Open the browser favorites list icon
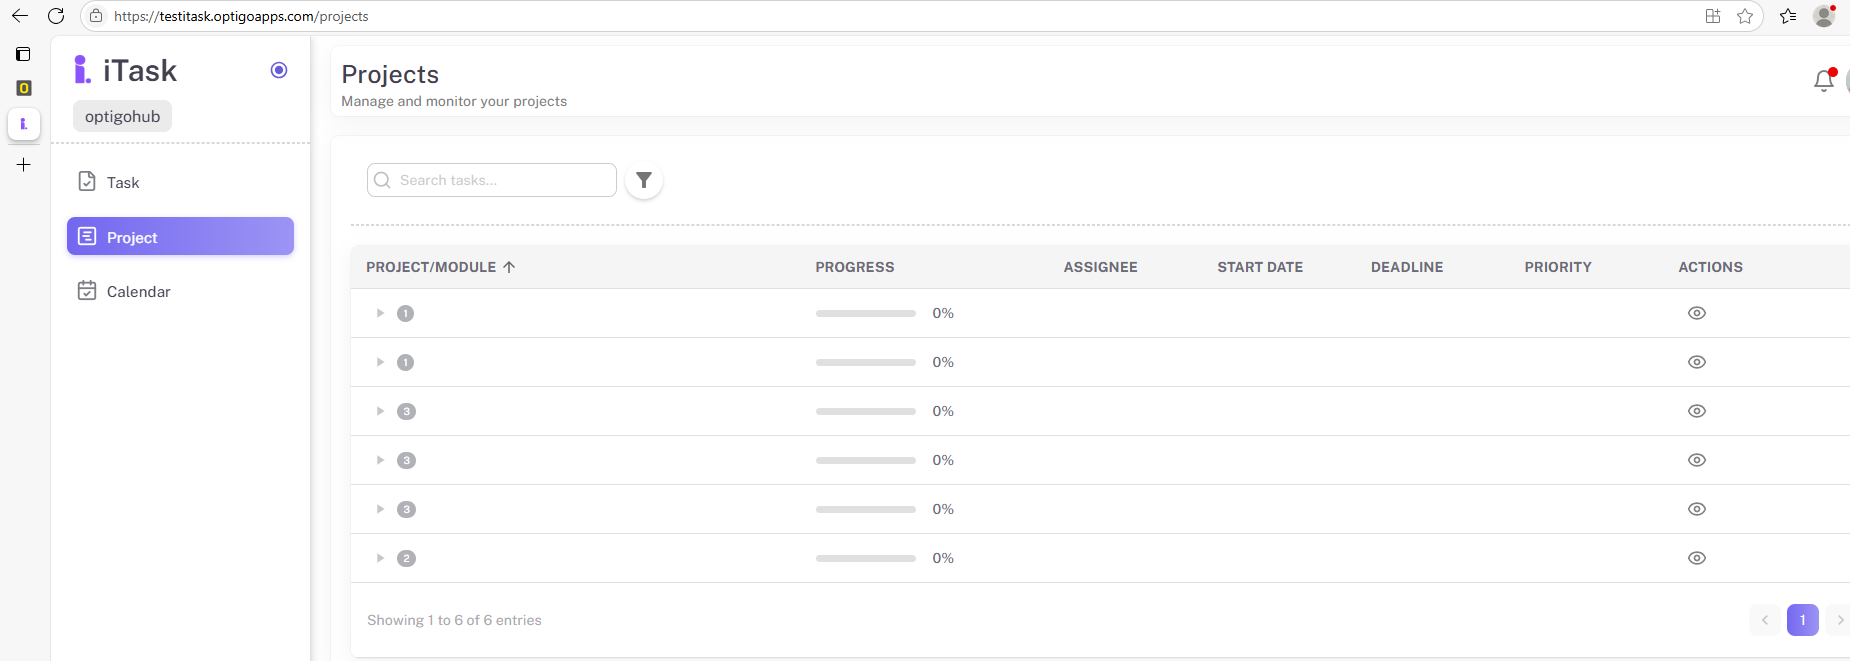1850x661 pixels. coord(1788,16)
